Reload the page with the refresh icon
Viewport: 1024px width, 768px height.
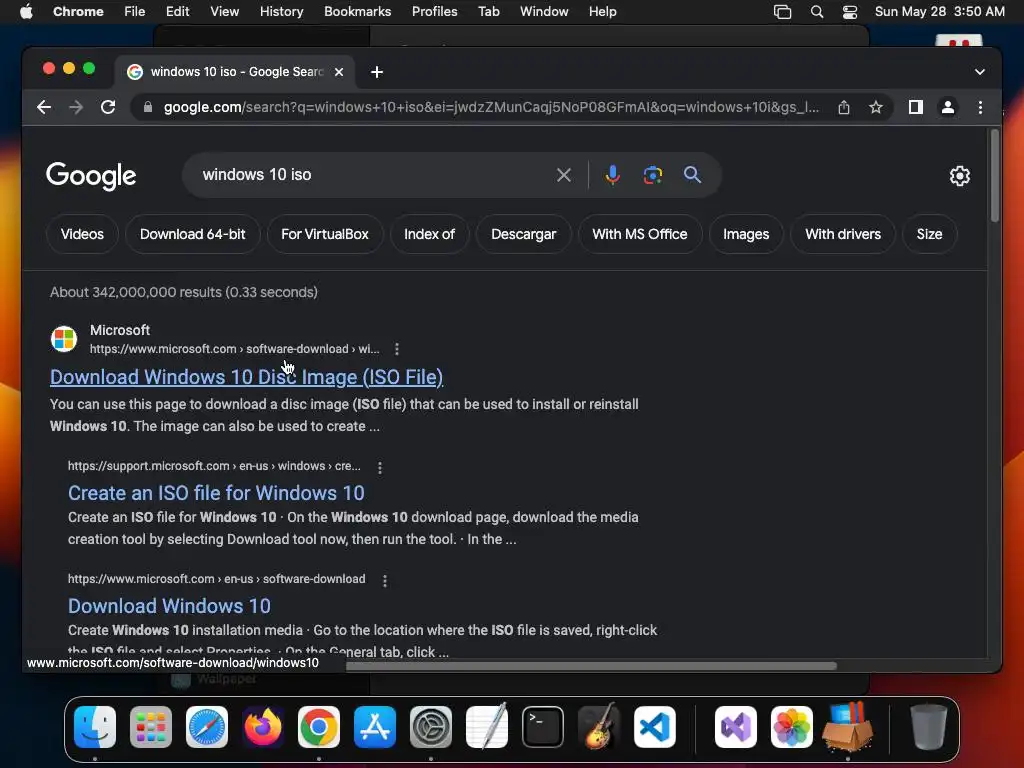coord(108,107)
